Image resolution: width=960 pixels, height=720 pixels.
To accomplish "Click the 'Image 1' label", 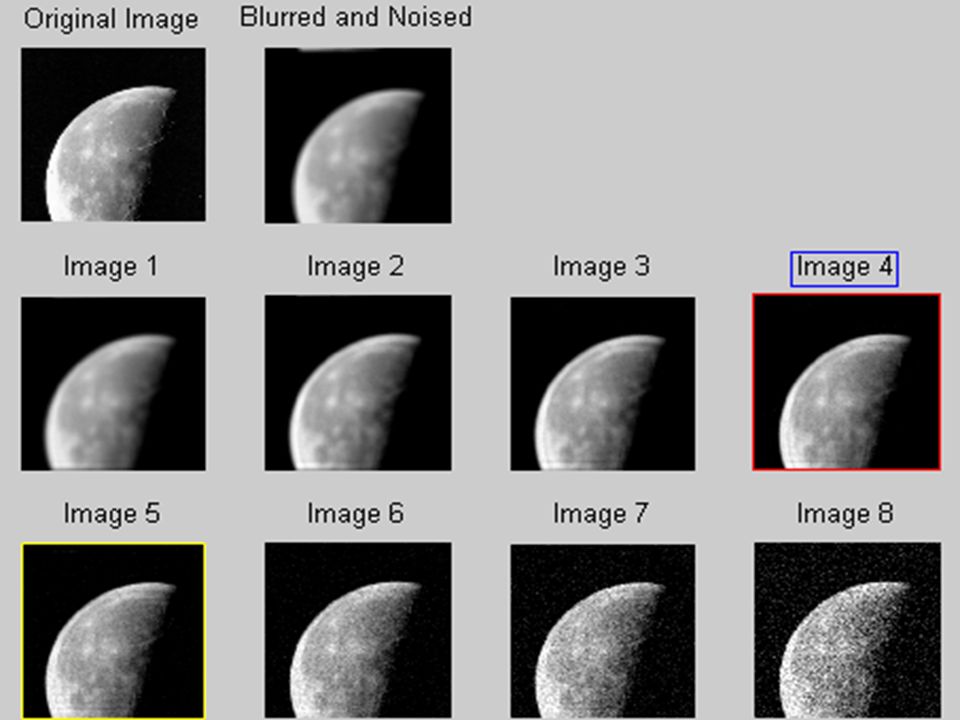I will click(x=111, y=267).
